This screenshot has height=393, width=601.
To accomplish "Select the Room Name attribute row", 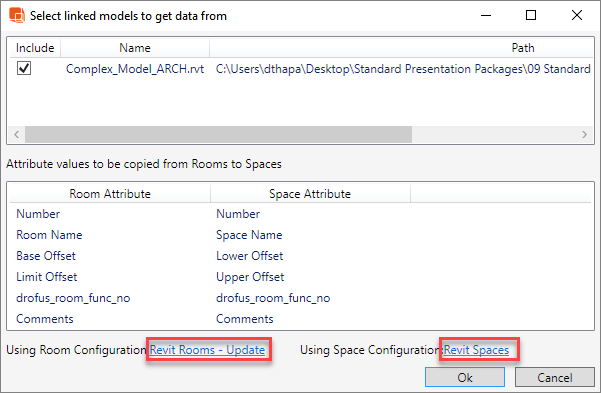I will point(300,235).
